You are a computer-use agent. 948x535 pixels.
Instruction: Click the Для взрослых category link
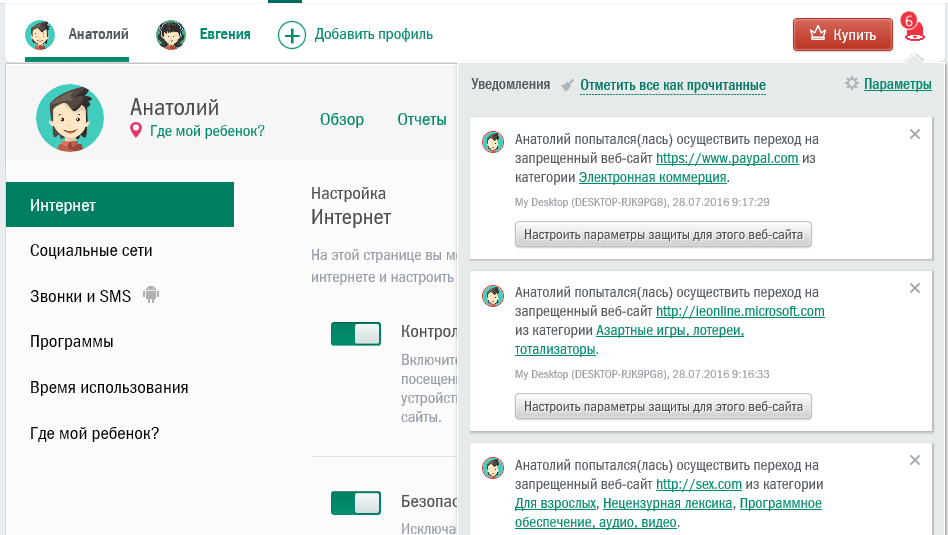[556, 503]
